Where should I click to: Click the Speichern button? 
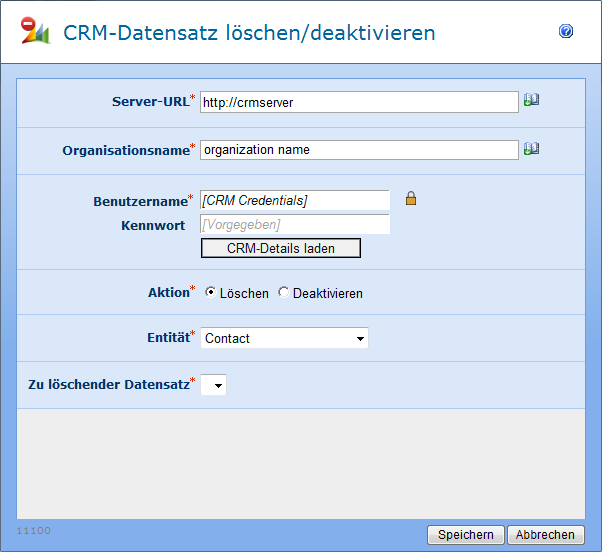(466, 535)
